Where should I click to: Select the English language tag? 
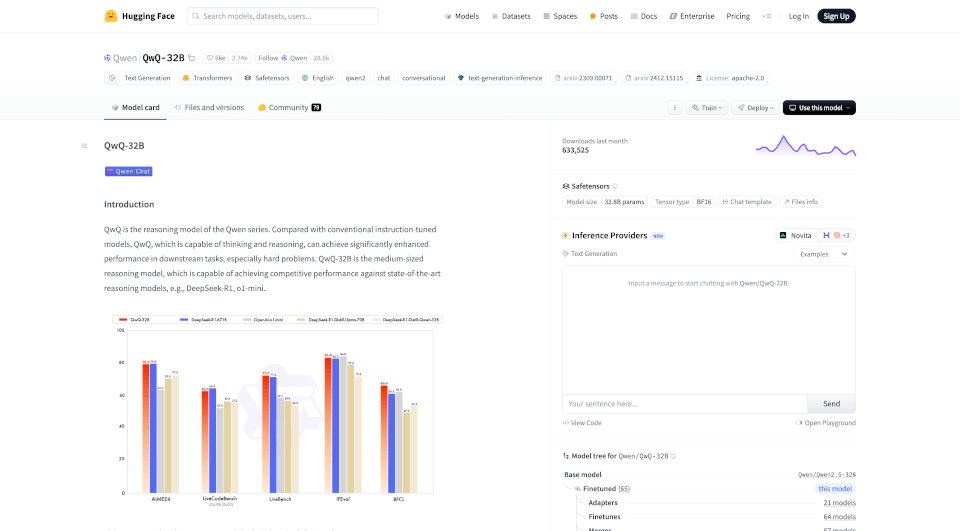(317, 78)
